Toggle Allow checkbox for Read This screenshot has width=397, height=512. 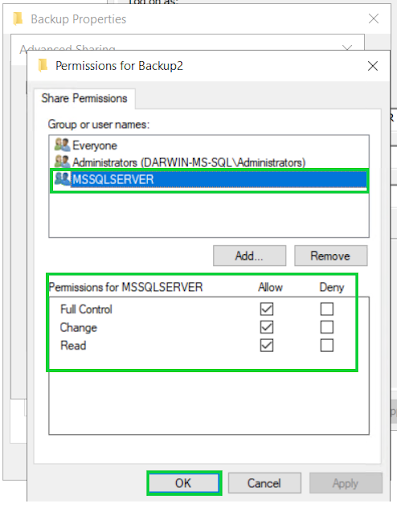coord(267,345)
